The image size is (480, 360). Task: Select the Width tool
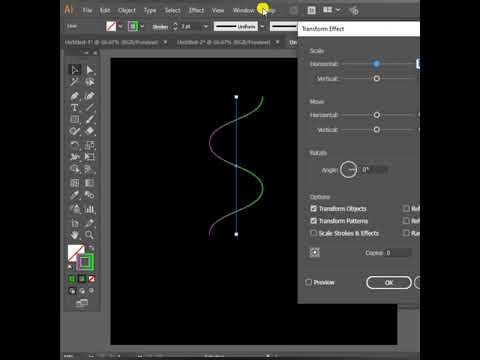[x=75, y=157]
